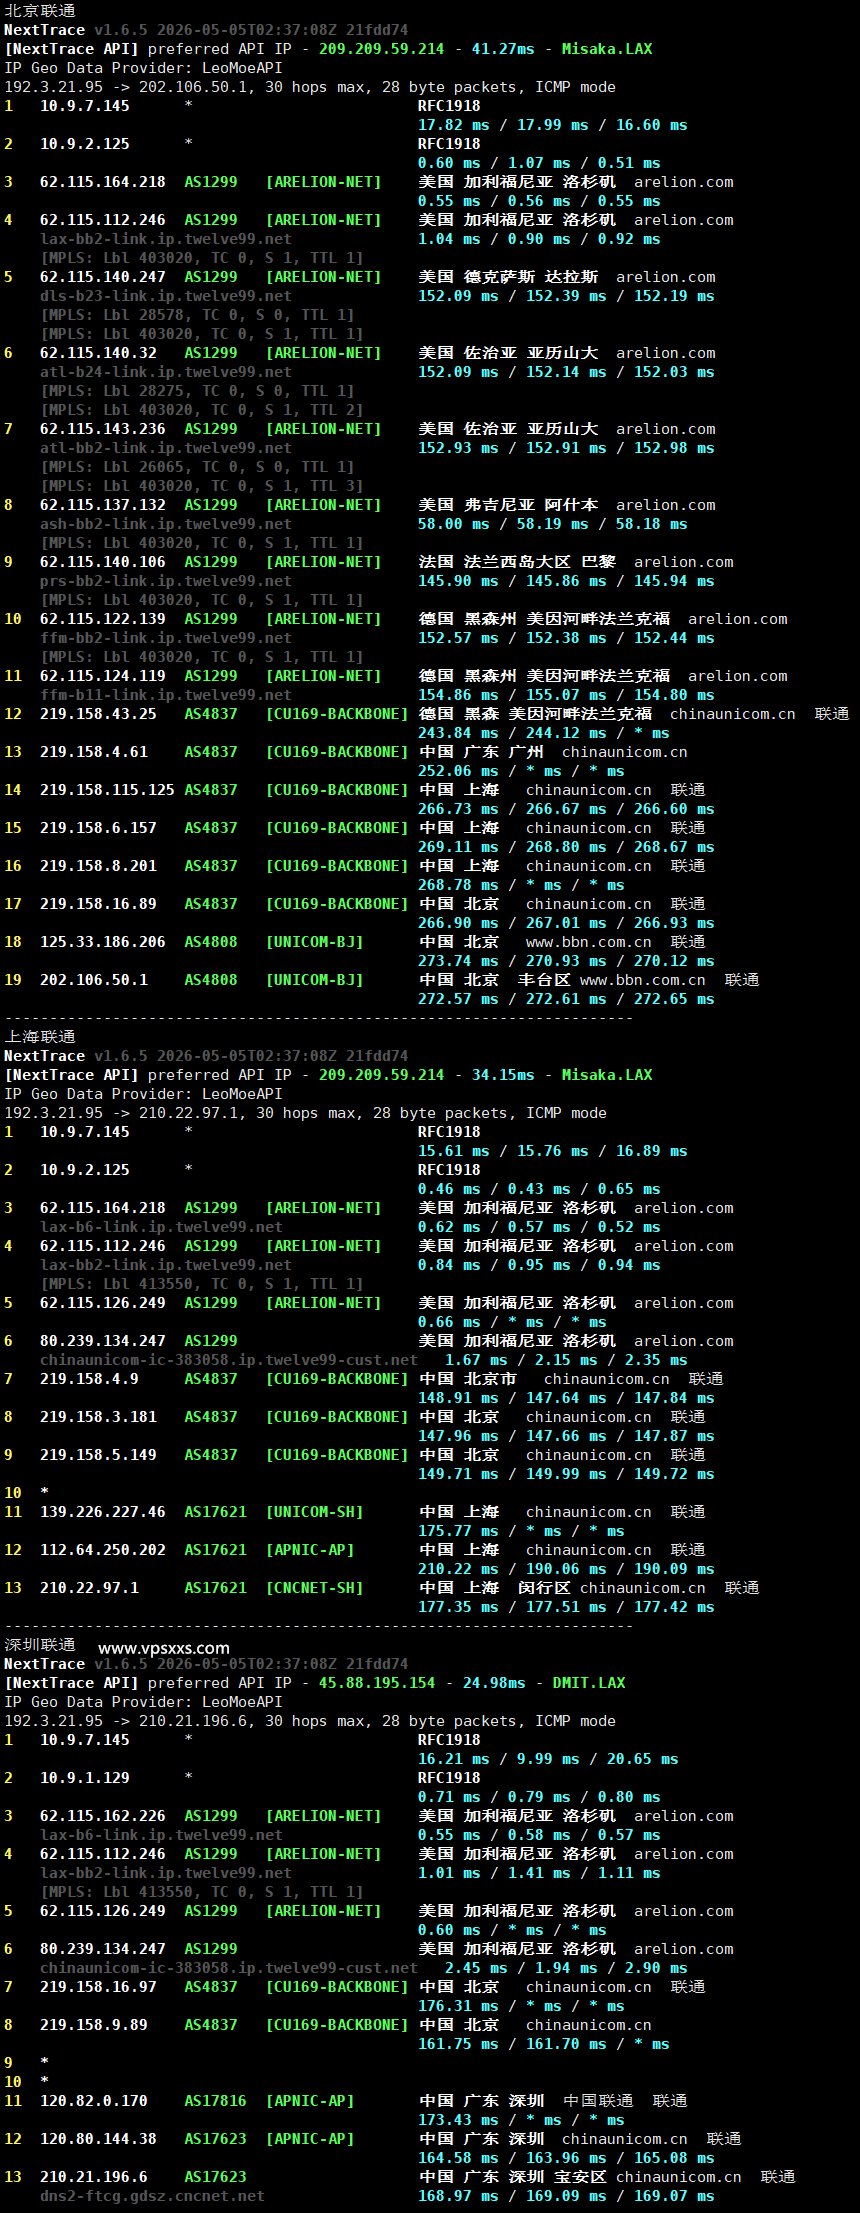This screenshot has height=2213, width=860.
Task: Select hop IP 219.158.8.201
Action: coord(98,865)
